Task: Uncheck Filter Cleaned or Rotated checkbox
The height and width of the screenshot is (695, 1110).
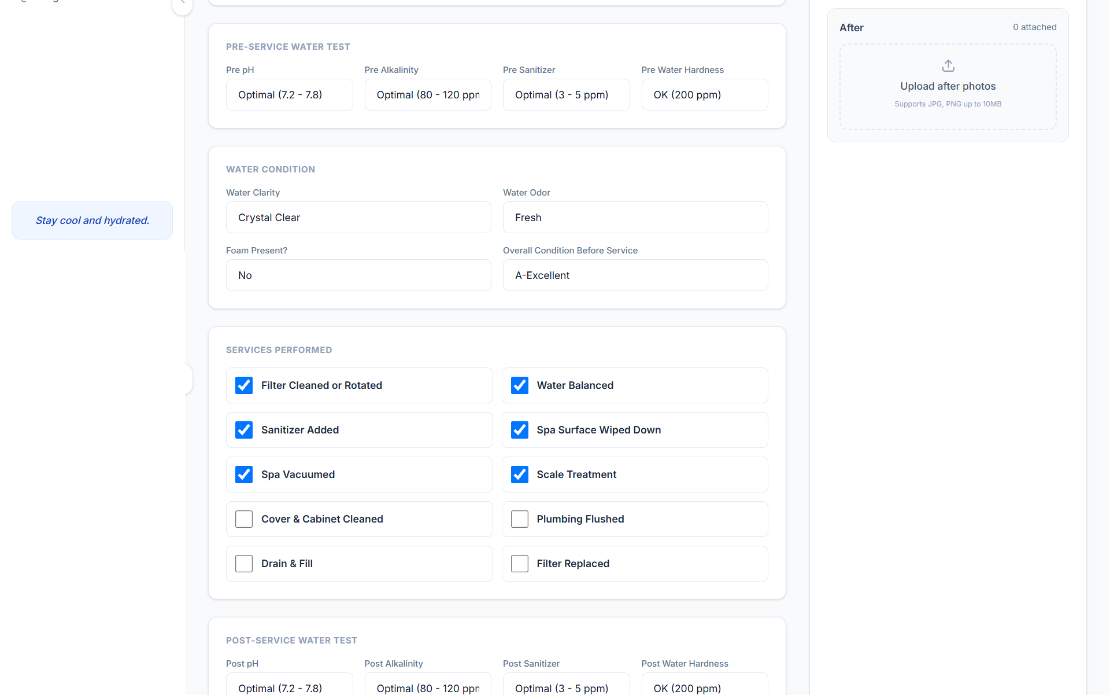Action: 244,385
